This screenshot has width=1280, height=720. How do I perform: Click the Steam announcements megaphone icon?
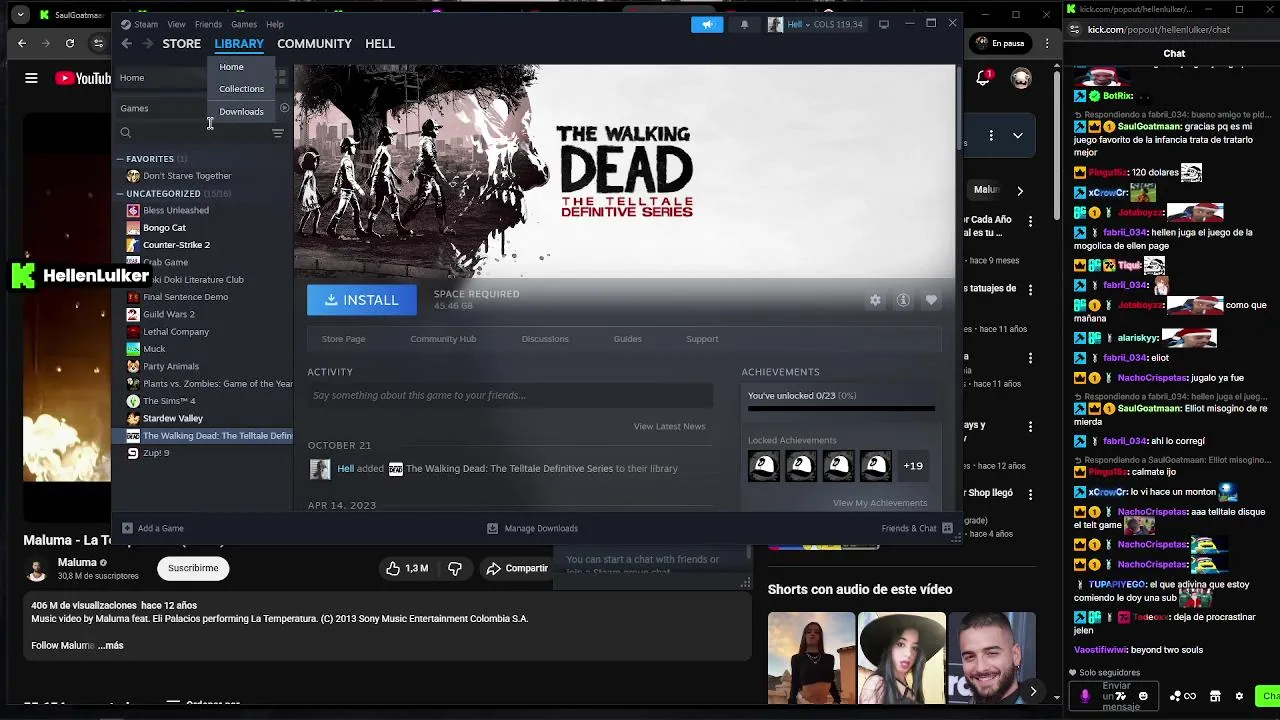pyautogui.click(x=707, y=24)
